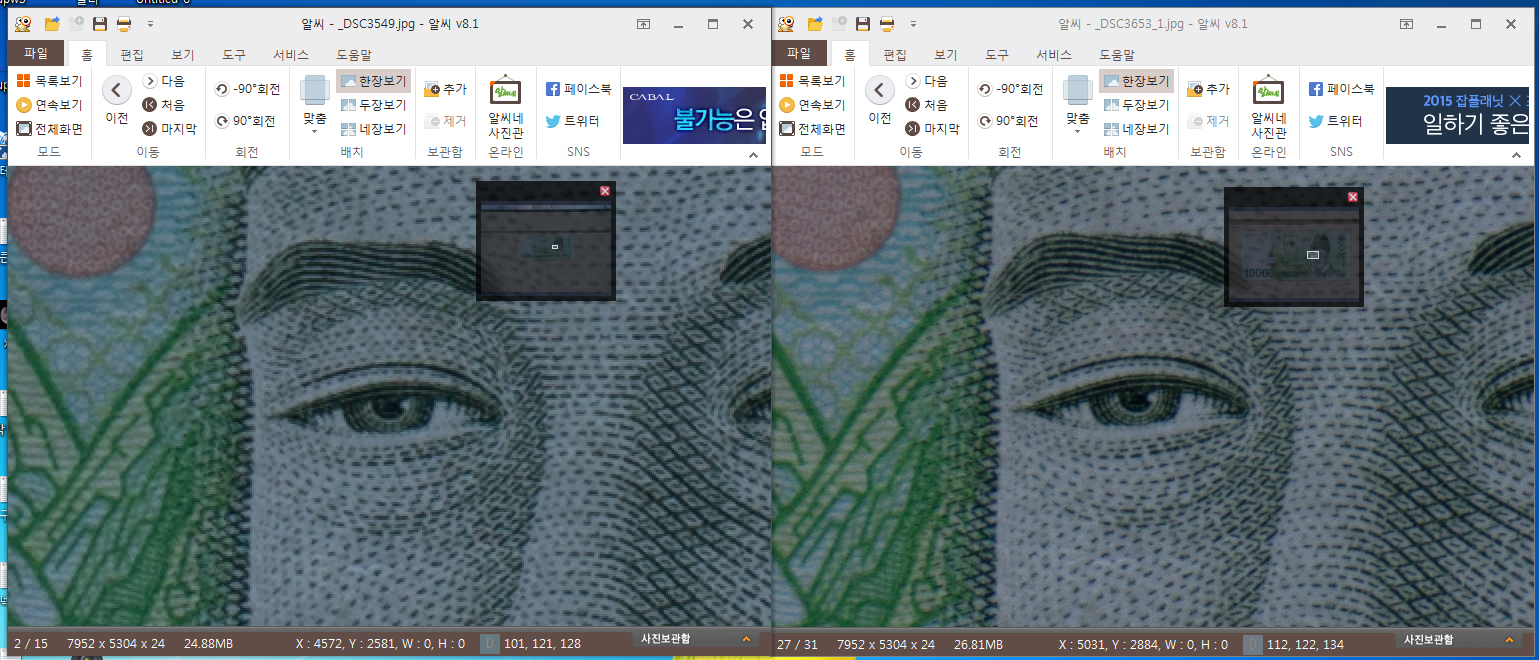Click 연속보기 in the _DSC3653_1.jpg window
This screenshot has height=660, width=1539.
coord(812,104)
